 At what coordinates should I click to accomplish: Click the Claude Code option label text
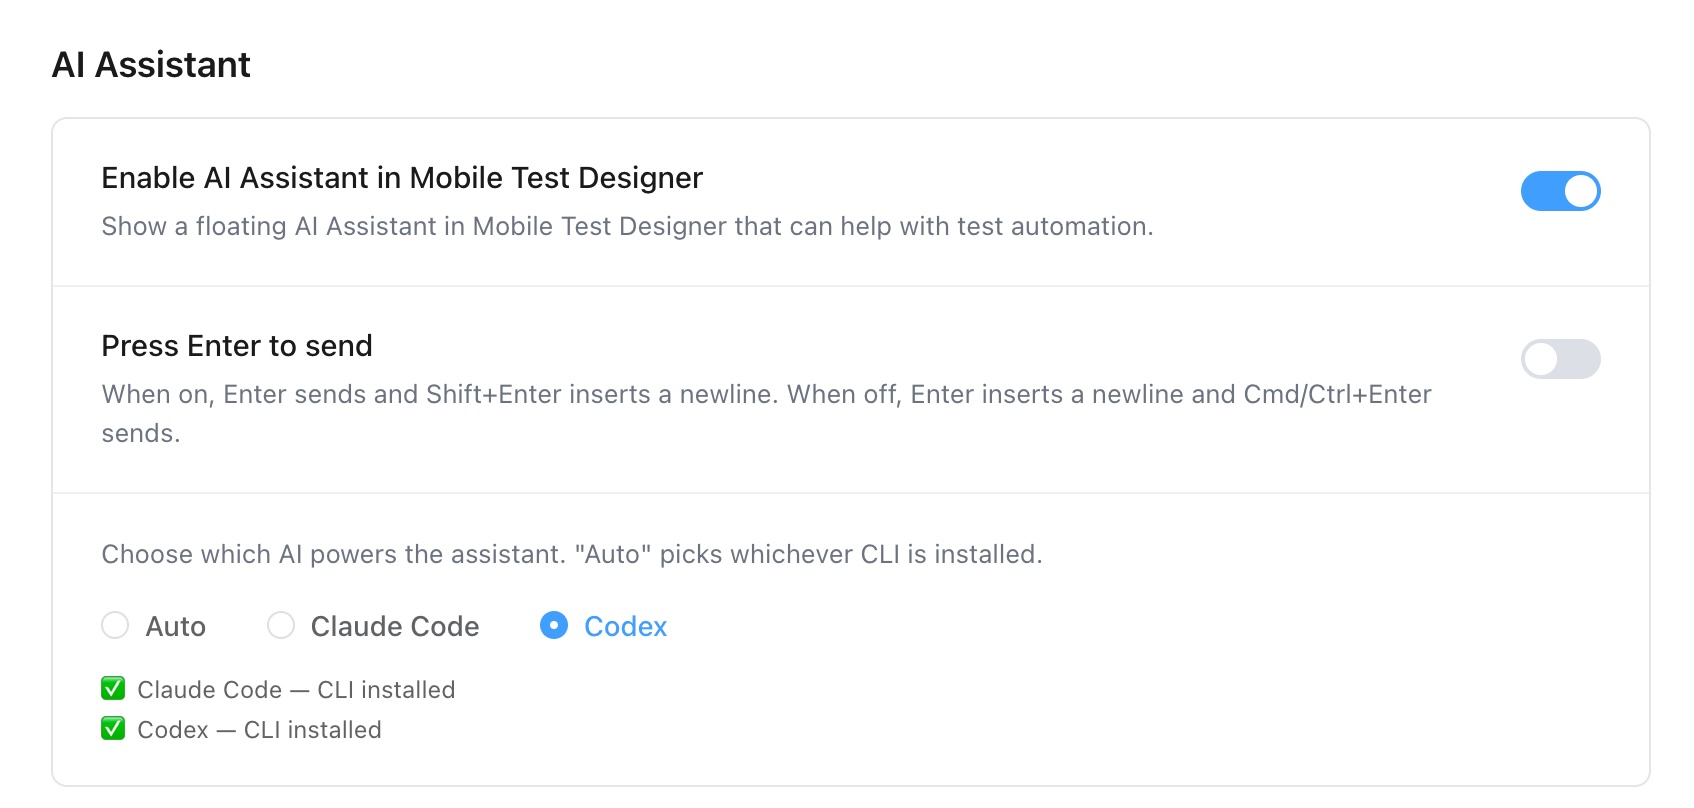395,626
